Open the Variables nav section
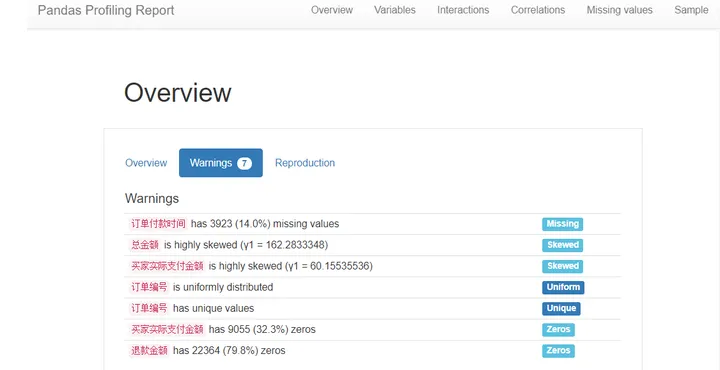 (394, 10)
